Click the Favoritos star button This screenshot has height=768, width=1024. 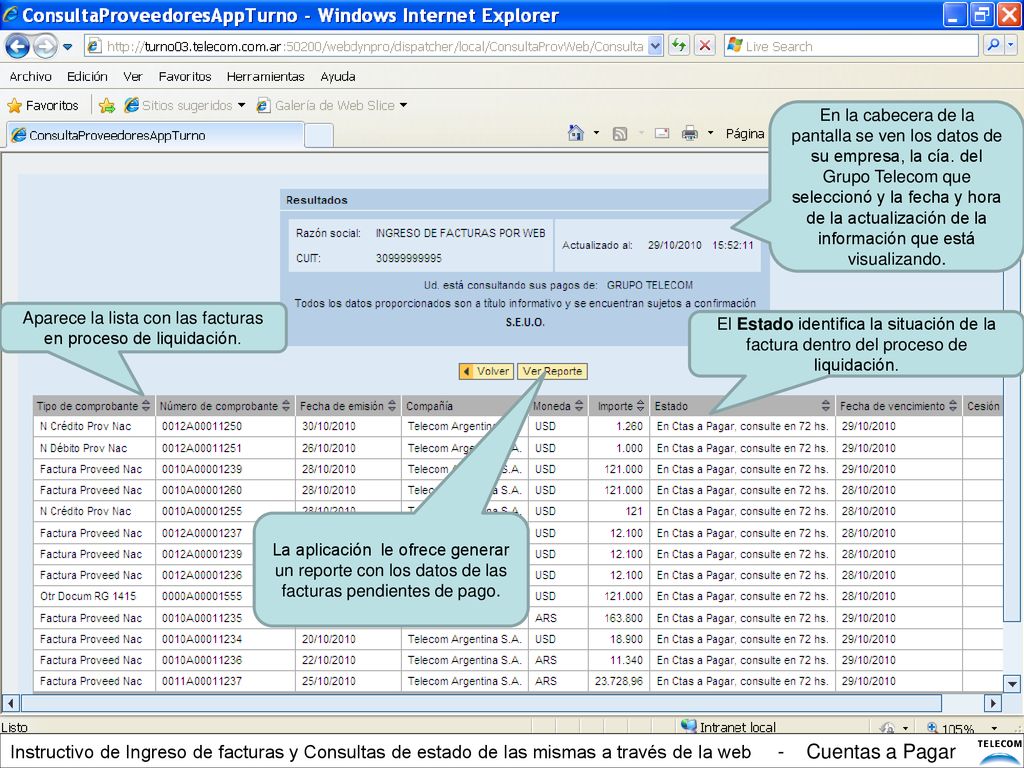click(42, 105)
